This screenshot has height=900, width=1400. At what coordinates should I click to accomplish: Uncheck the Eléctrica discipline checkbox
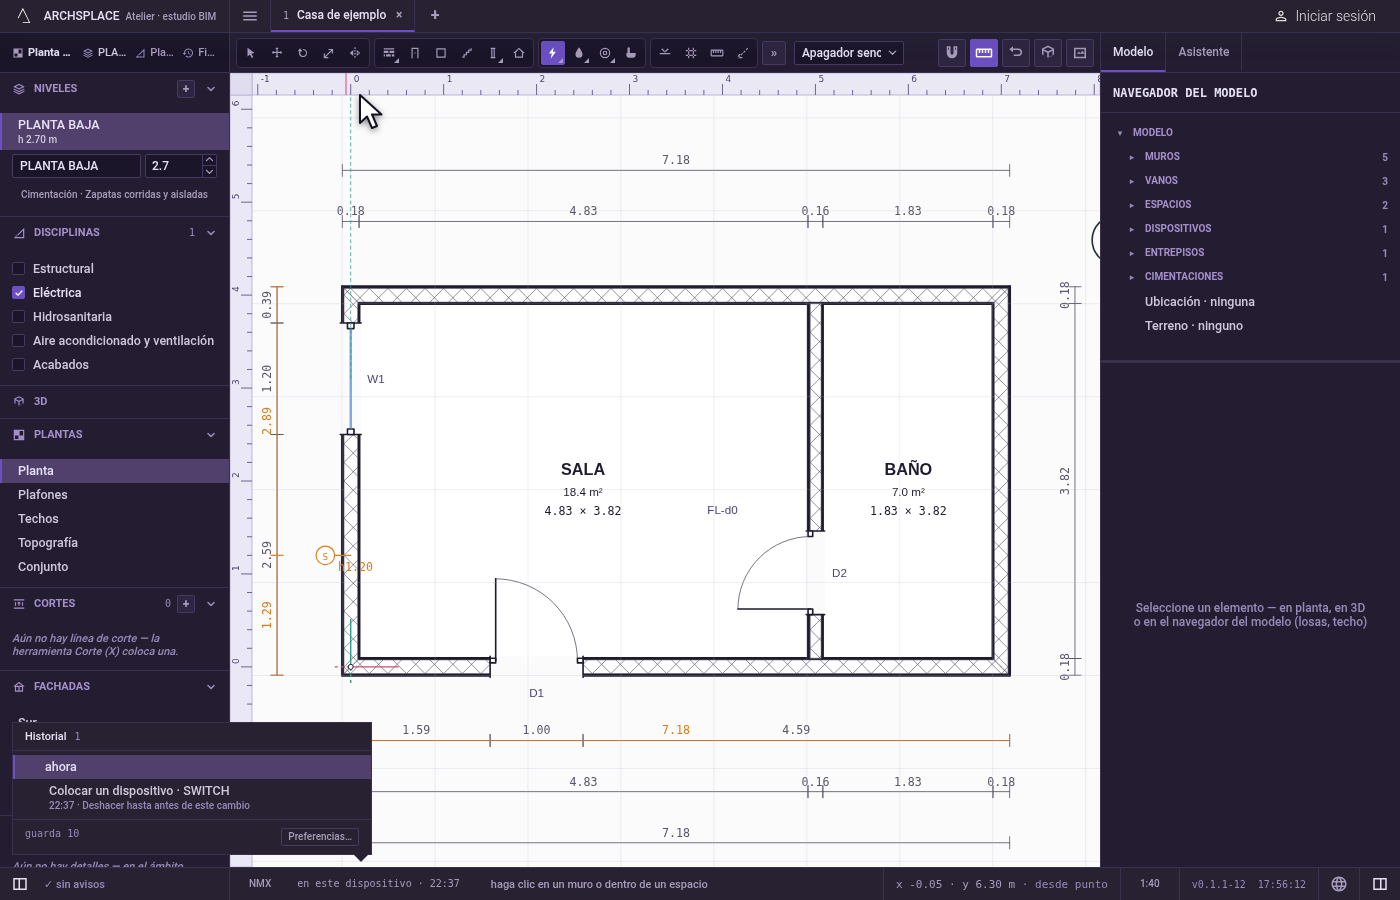[x=18, y=293]
